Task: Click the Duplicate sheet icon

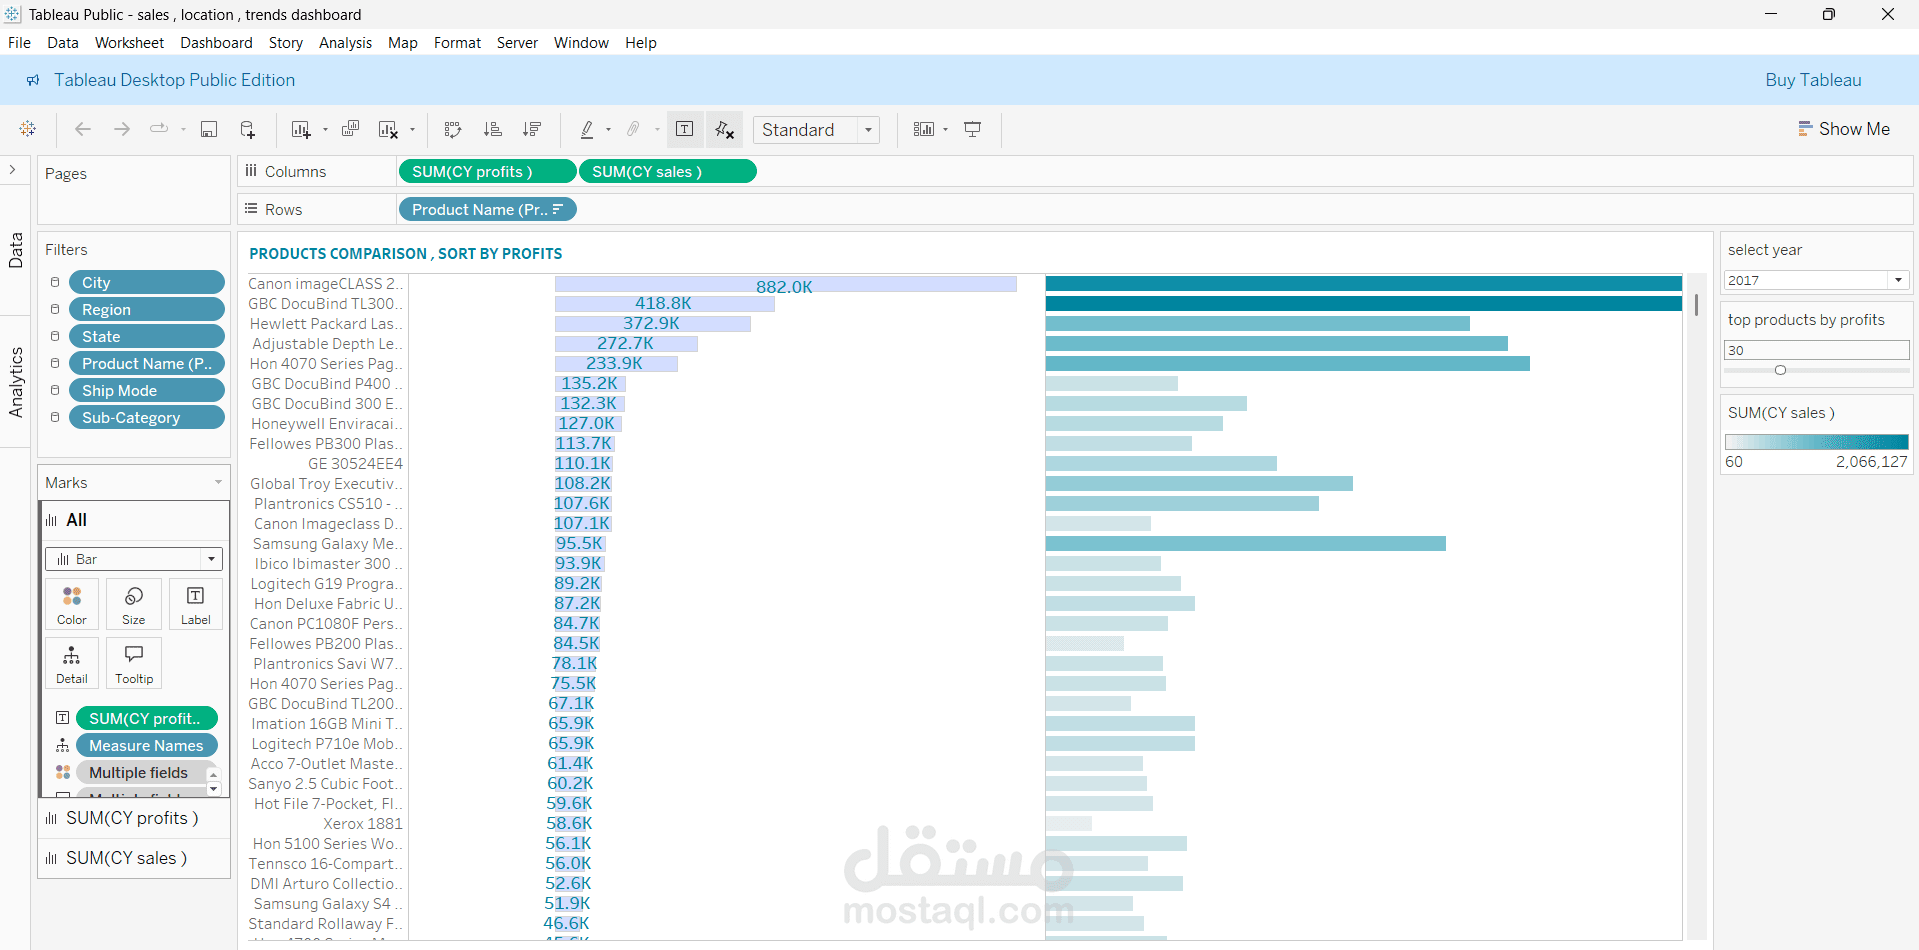Action: tap(350, 129)
